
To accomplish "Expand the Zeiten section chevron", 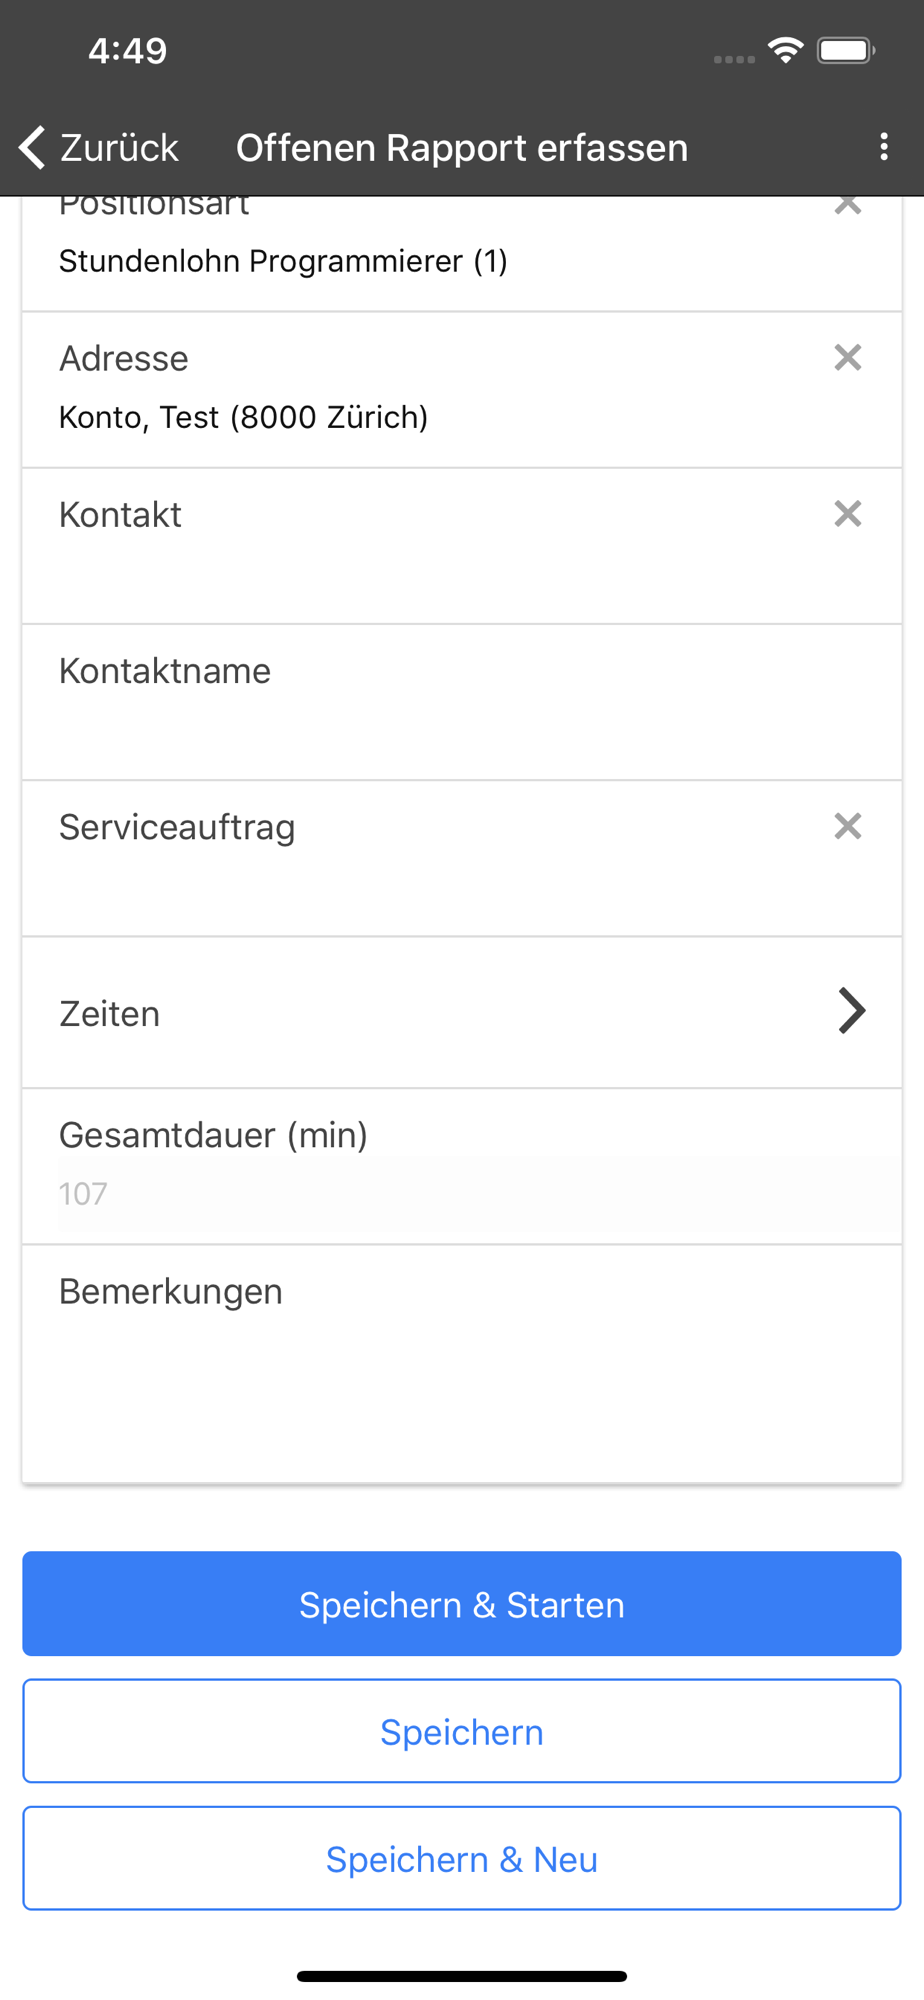I will pos(851,1011).
